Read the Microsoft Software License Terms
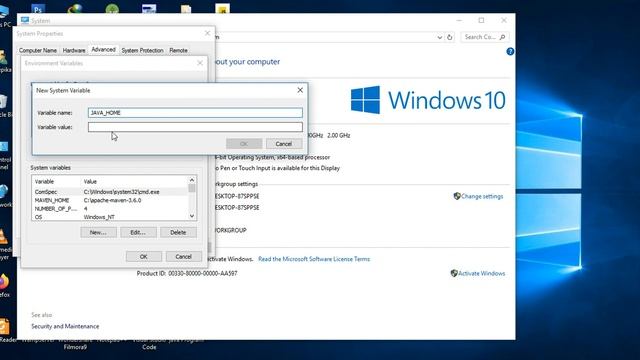The height and width of the screenshot is (360, 640). [x=314, y=259]
